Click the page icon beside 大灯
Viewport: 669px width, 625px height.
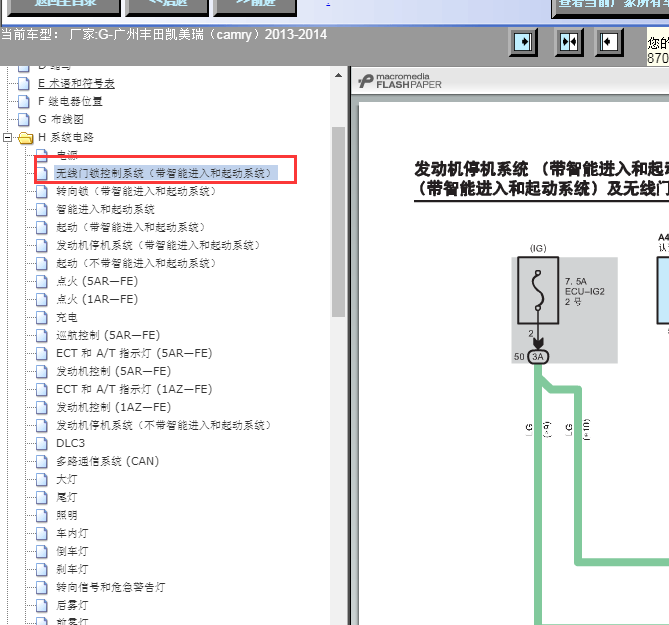coord(42,479)
